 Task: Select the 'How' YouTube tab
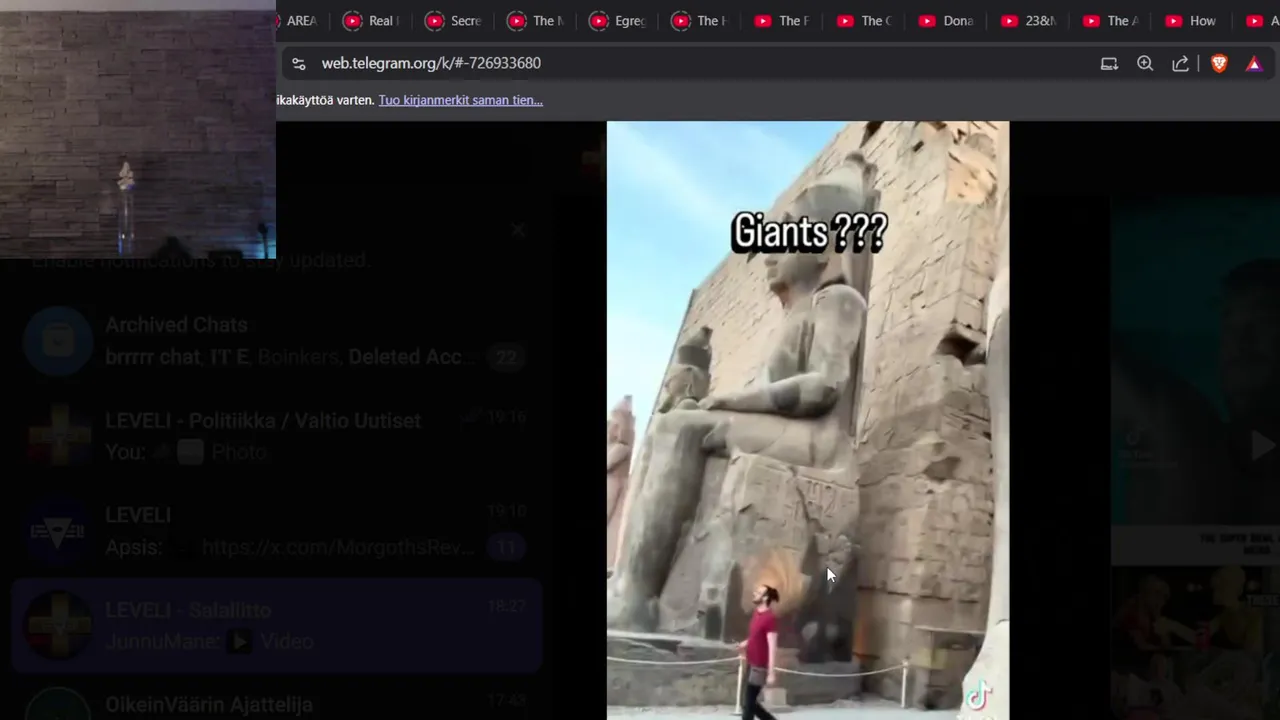coord(1191,20)
